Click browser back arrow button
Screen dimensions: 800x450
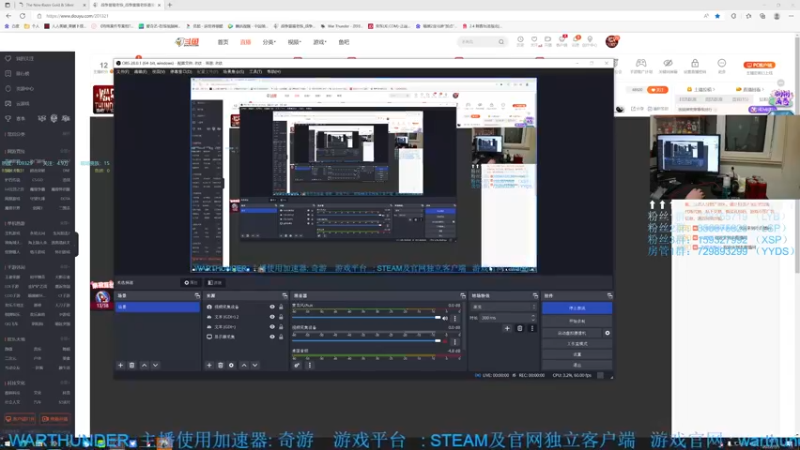(x=9, y=16)
